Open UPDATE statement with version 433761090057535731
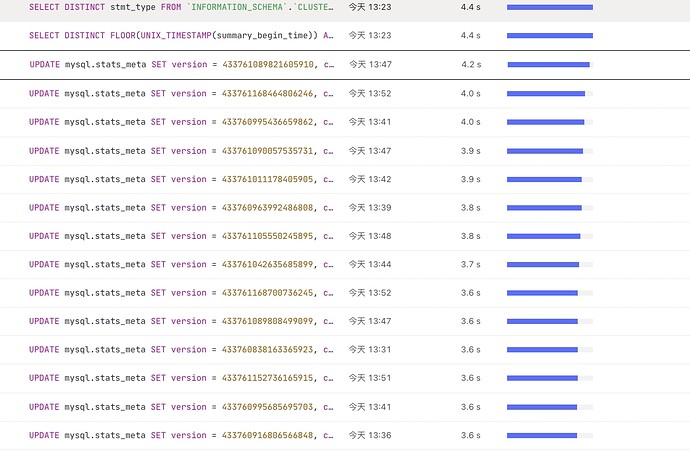 click(x=180, y=151)
